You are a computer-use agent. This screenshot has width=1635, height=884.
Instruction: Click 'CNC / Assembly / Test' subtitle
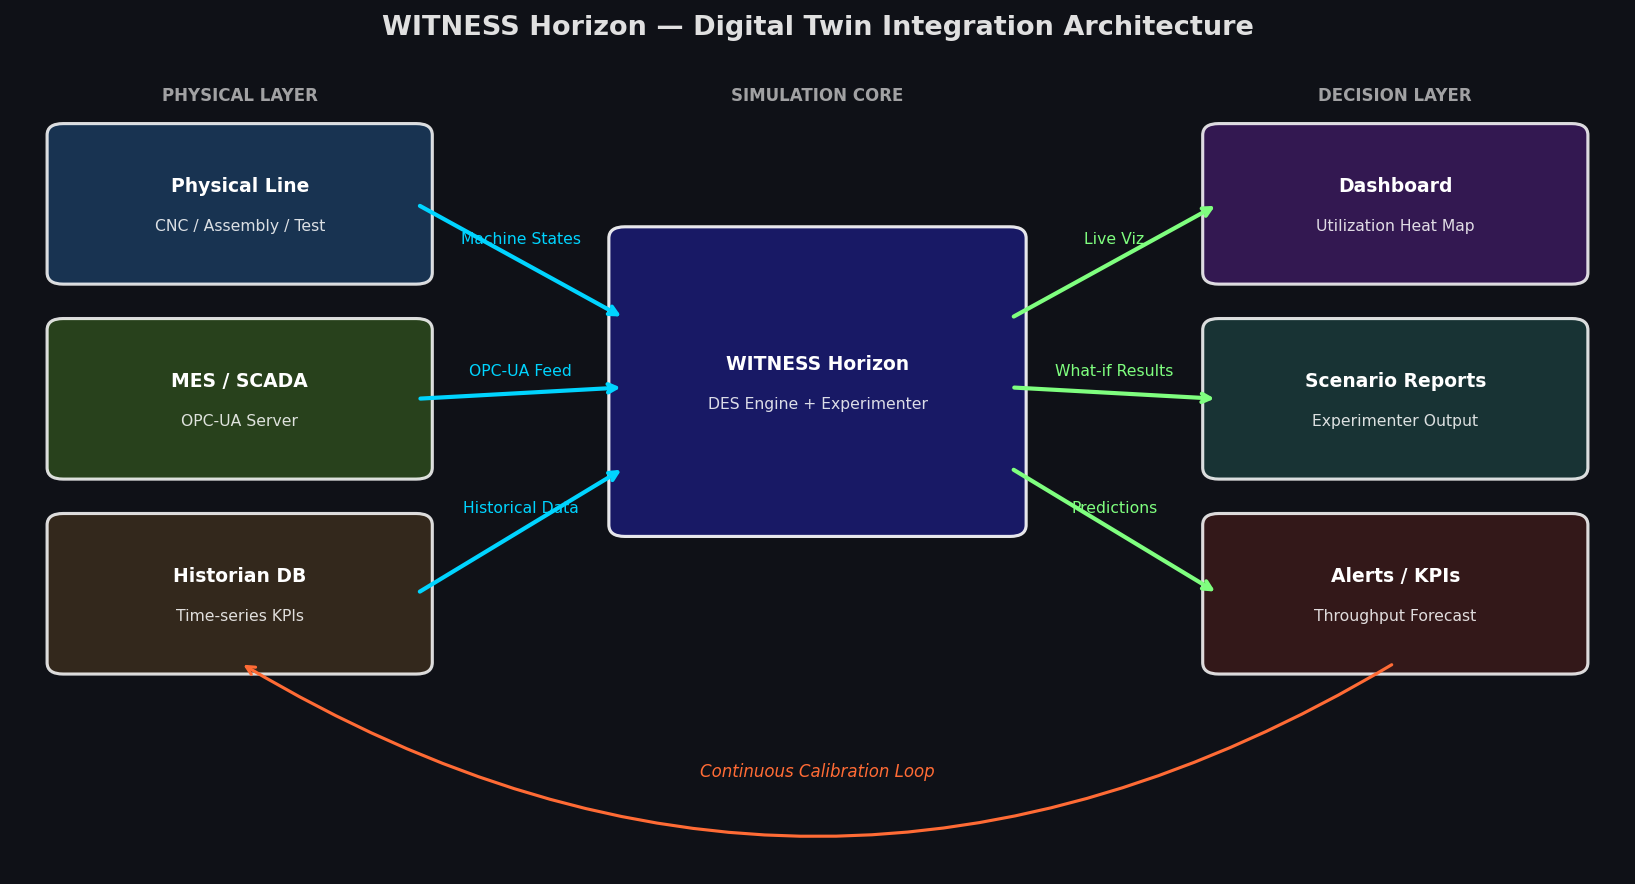click(240, 226)
